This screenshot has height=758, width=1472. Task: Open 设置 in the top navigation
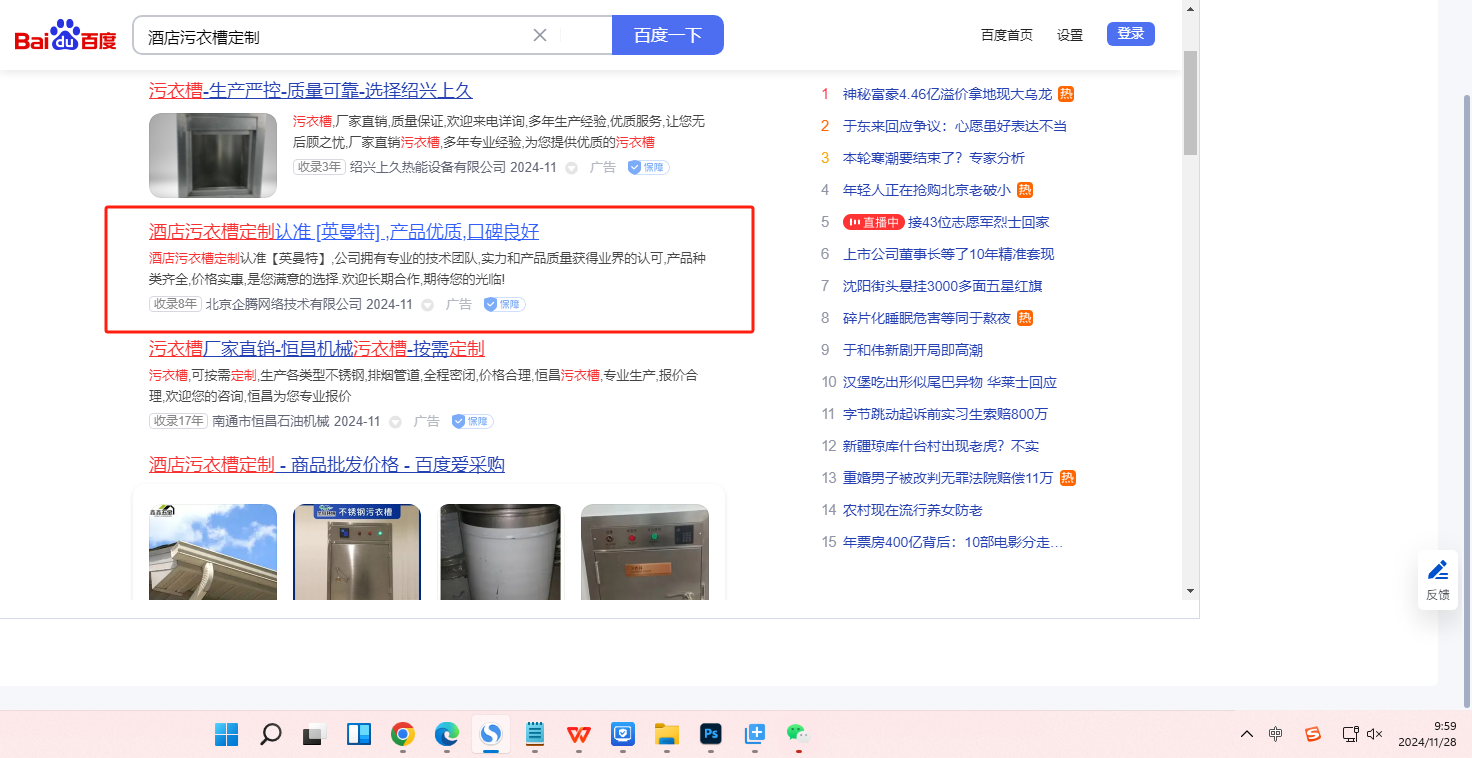[1070, 35]
